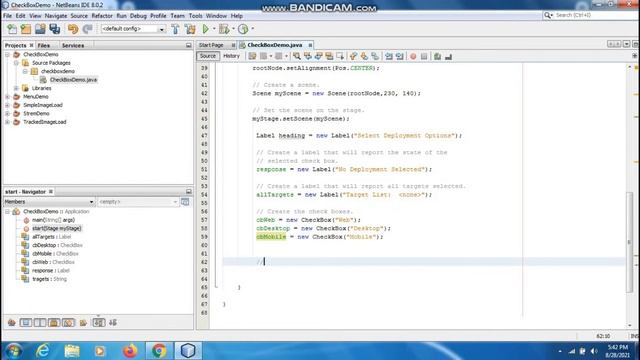Click the Clean and Build icon
Image resolution: width=640 pixels, height=360 pixels.
190,29
